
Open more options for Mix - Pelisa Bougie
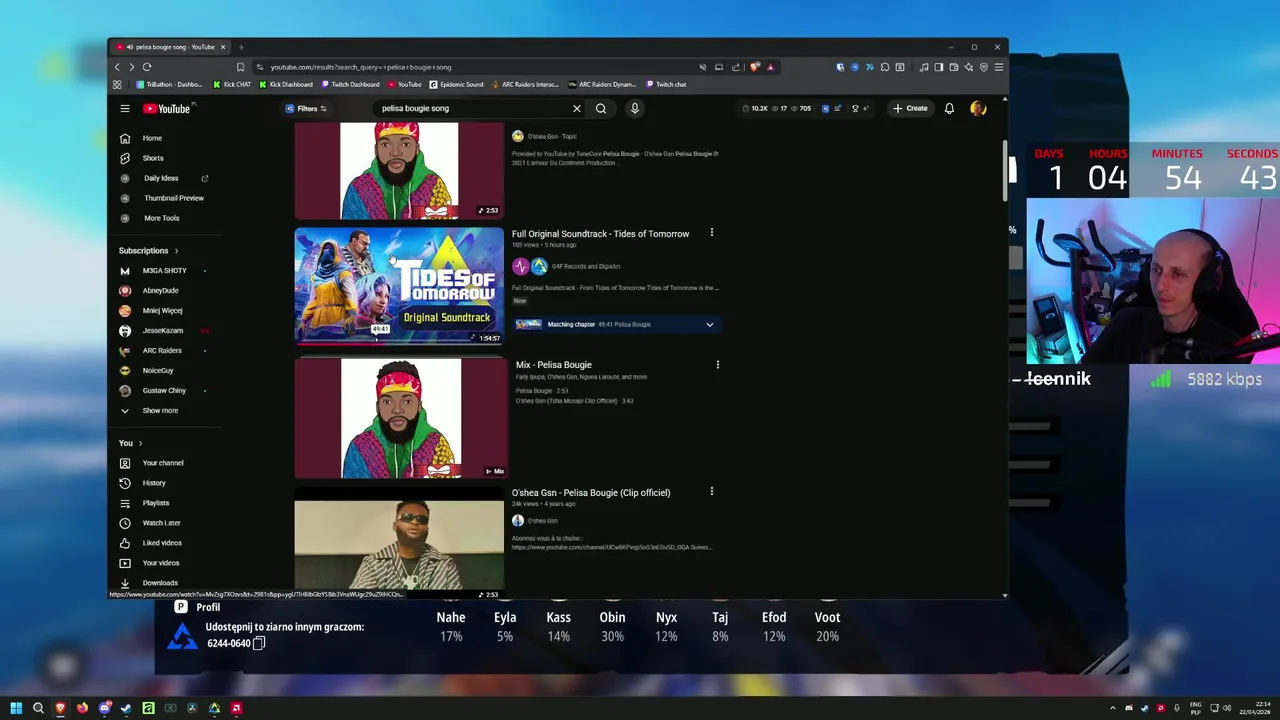coord(717,365)
